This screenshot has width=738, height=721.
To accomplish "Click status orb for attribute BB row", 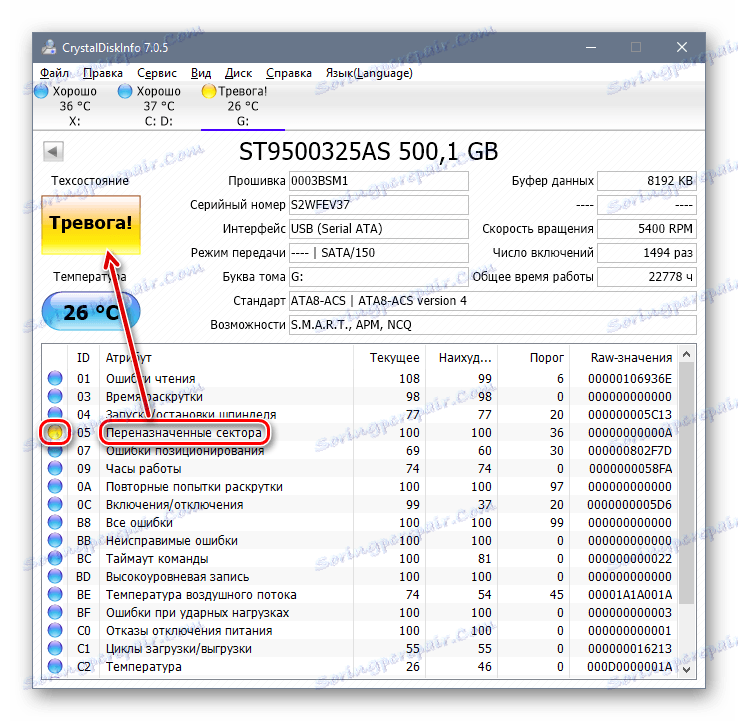I will click(x=55, y=540).
